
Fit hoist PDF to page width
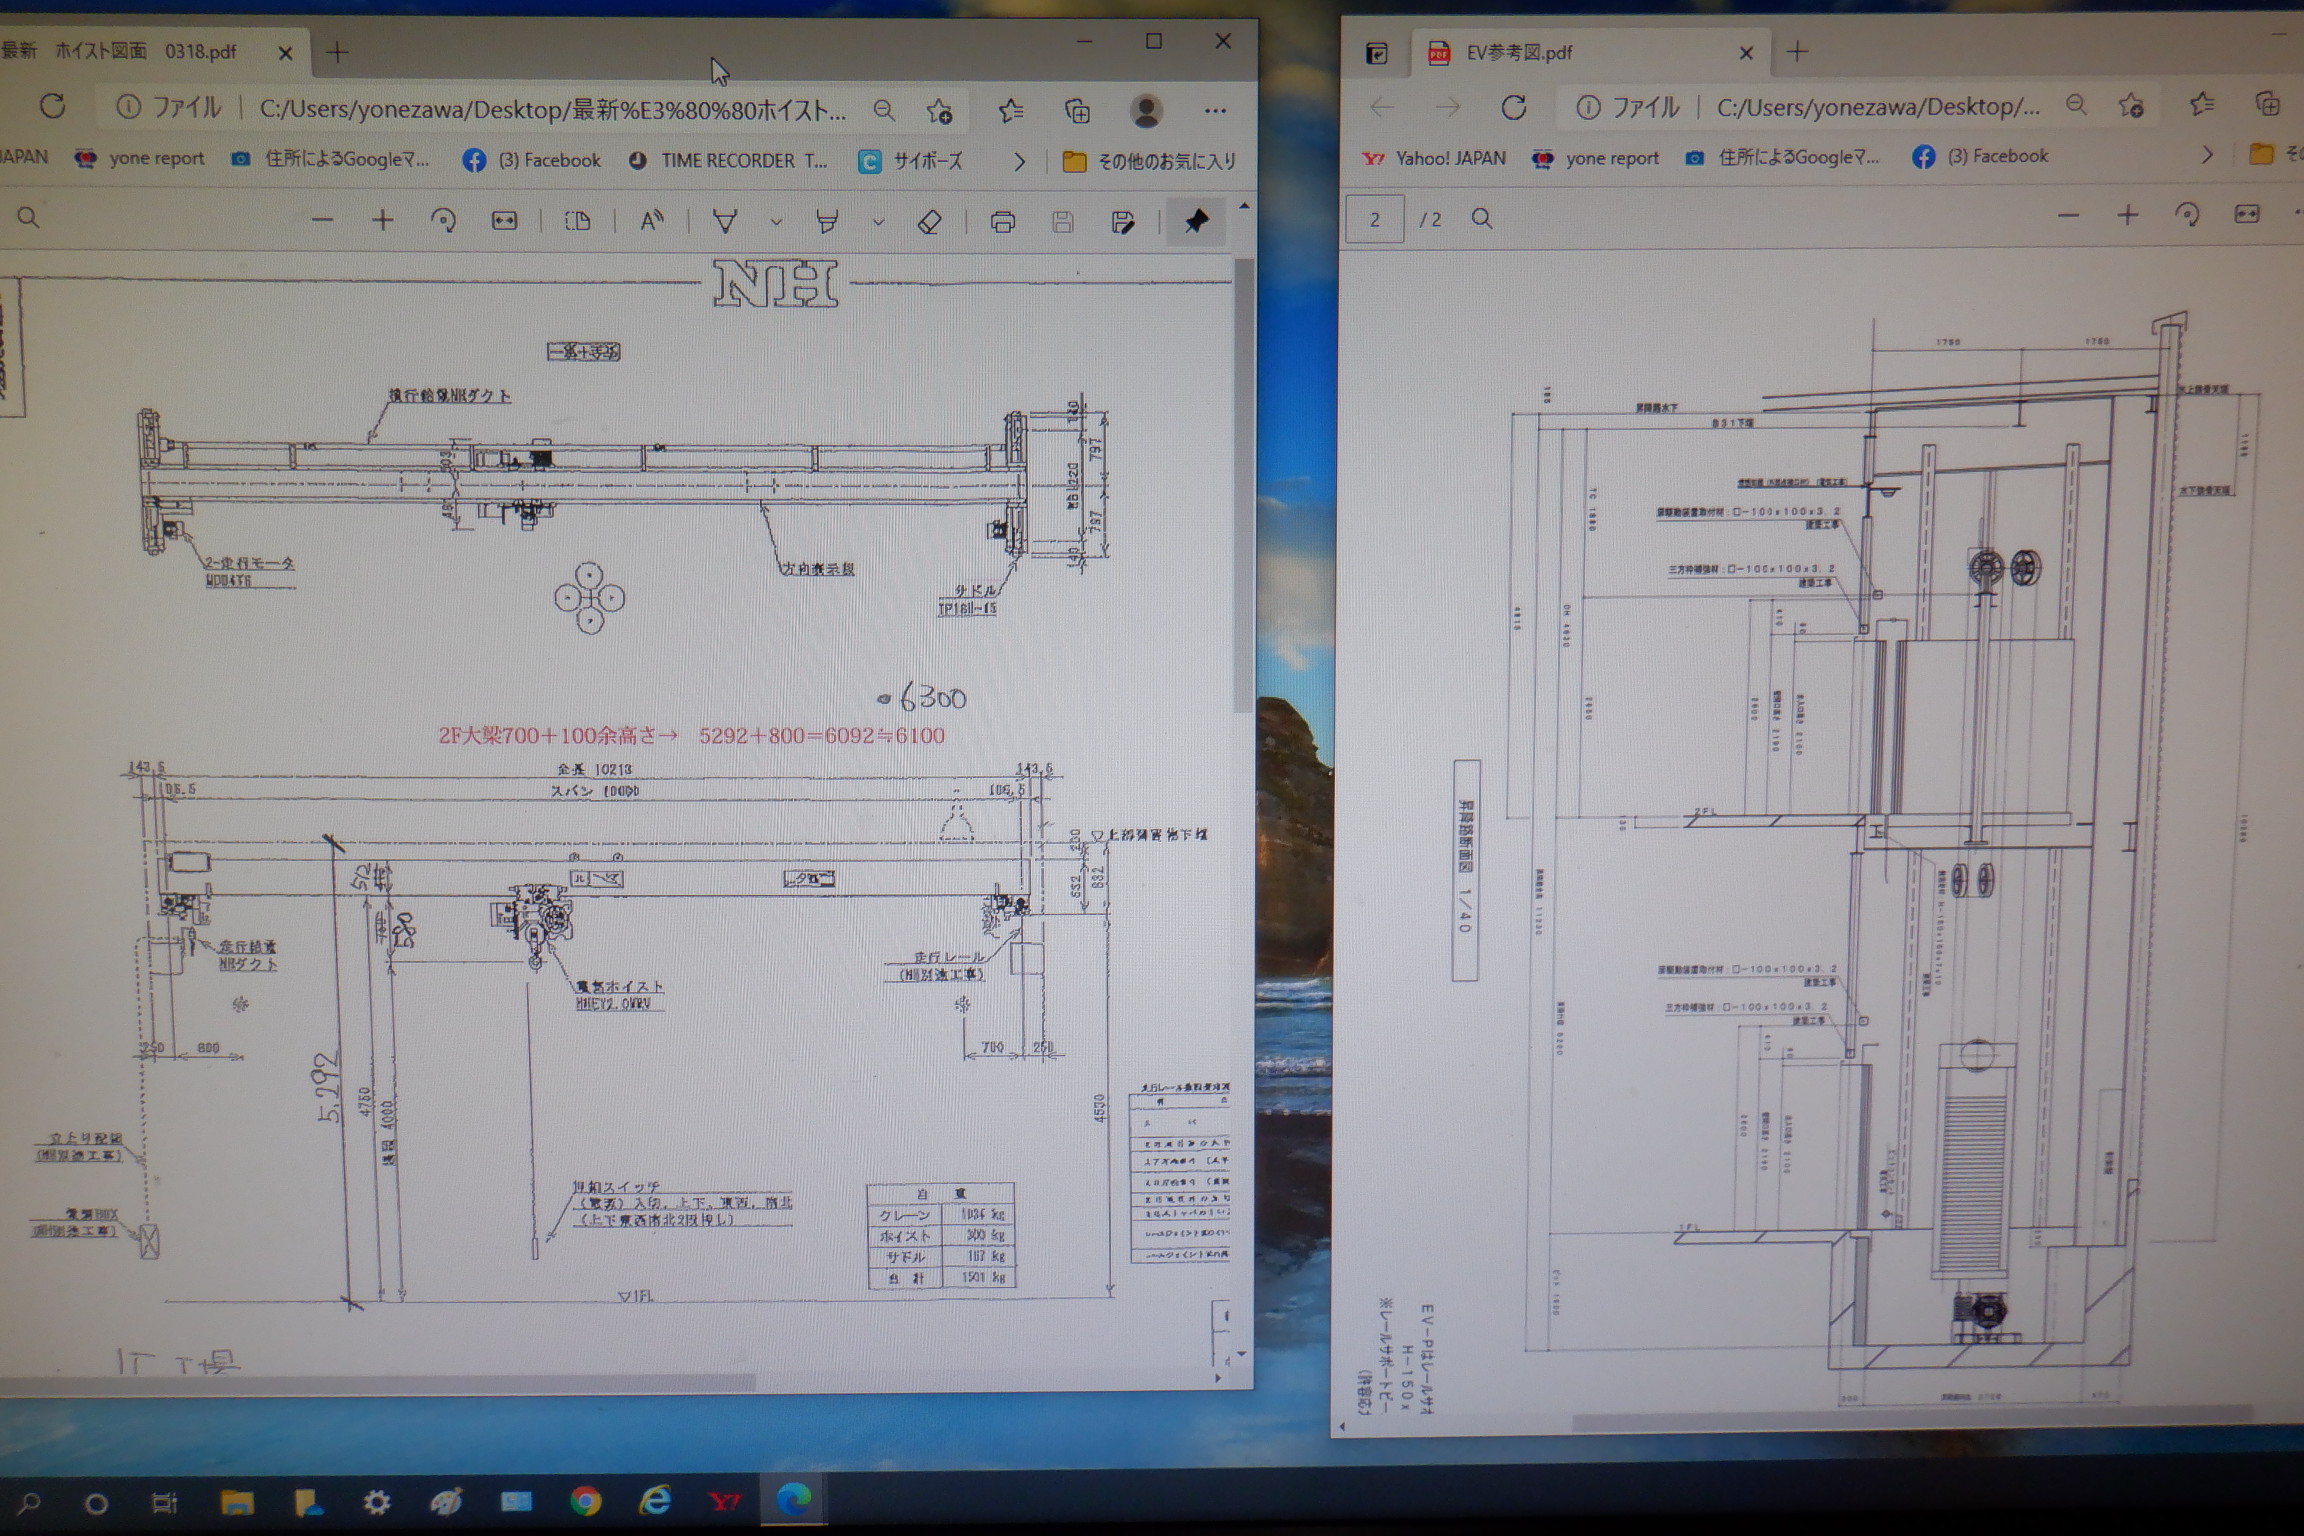[x=504, y=220]
